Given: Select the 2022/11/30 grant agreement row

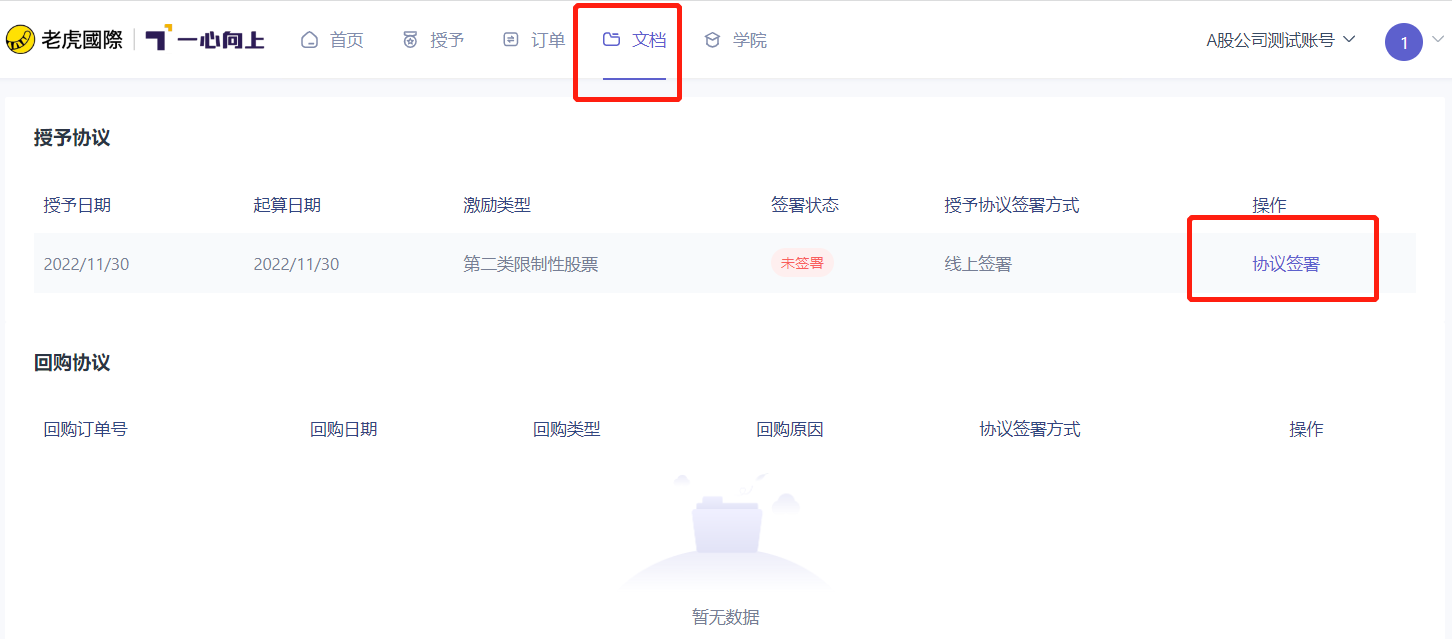Looking at the screenshot, I should [x=725, y=263].
